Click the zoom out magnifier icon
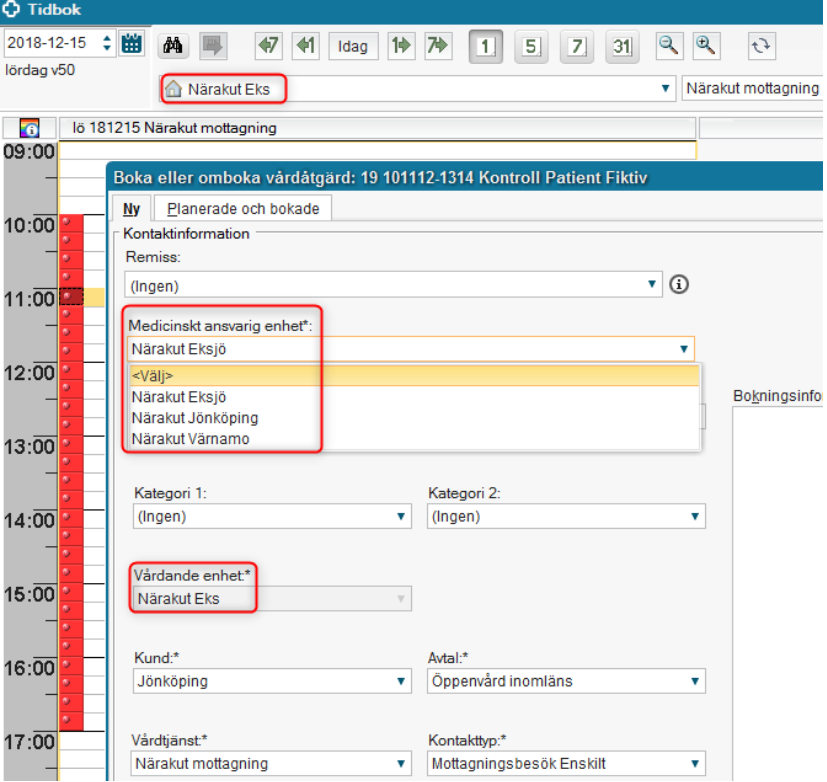The image size is (827, 782). (668, 45)
